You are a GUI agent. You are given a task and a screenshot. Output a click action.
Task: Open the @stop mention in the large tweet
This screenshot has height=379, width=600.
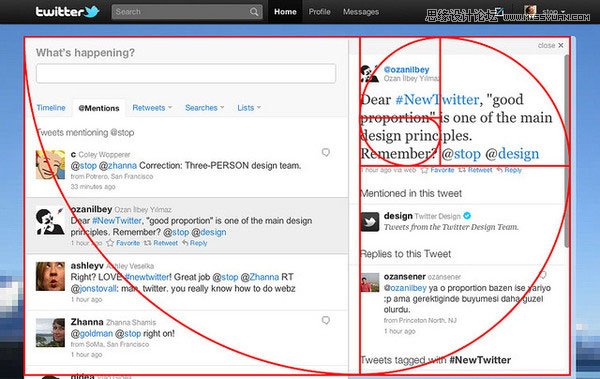461,154
